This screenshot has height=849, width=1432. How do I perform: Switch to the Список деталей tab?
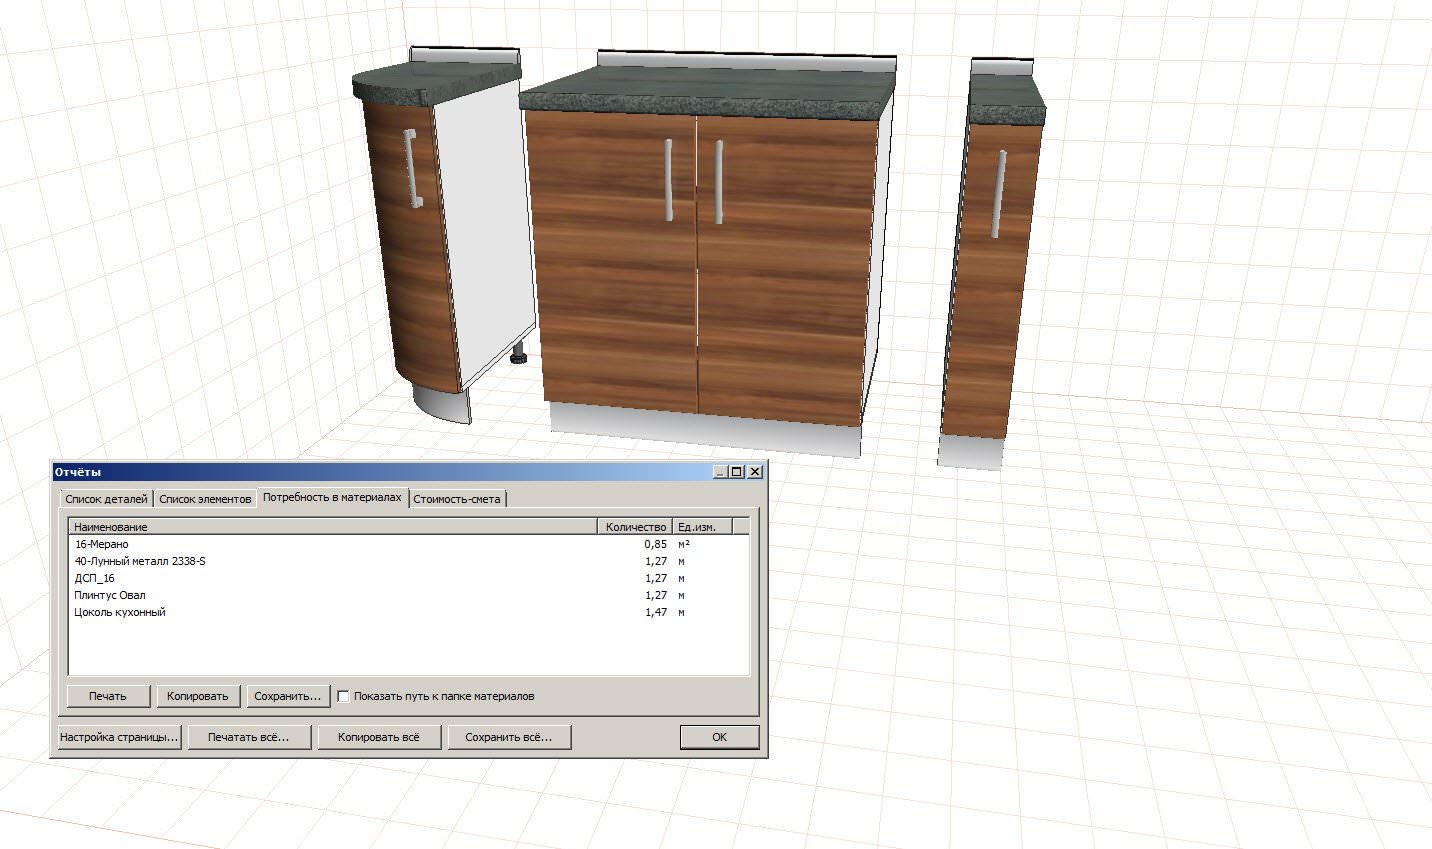tap(105, 498)
